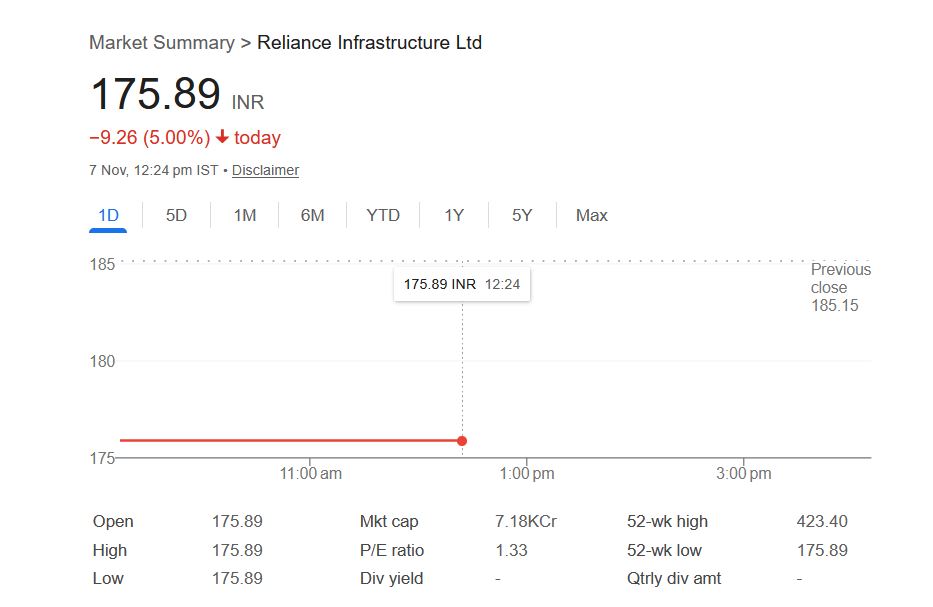933x607 pixels.
Task: Click the Market Summary breadcrumb
Action: coord(160,43)
